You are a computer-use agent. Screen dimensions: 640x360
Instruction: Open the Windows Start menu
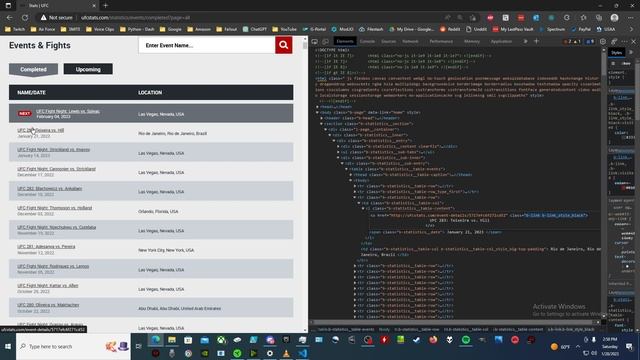(8, 347)
